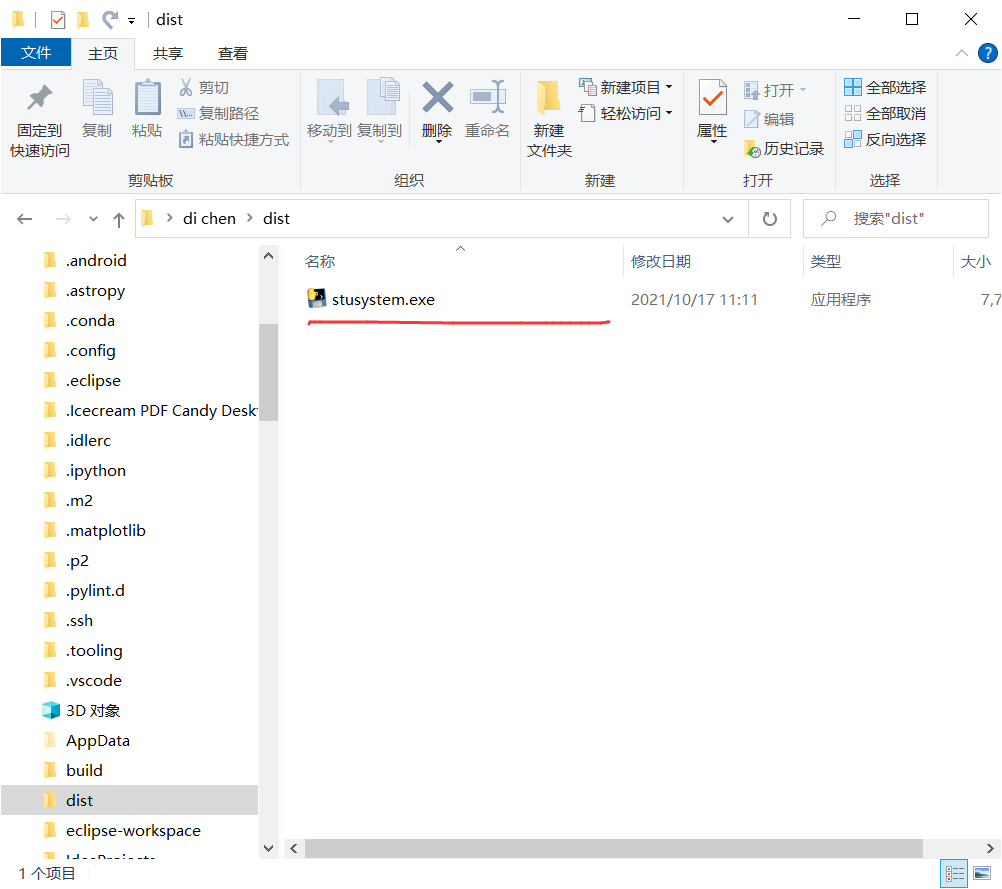The image size is (1002, 889).
Task: Open the File (文件) tab
Action: click(x=36, y=52)
